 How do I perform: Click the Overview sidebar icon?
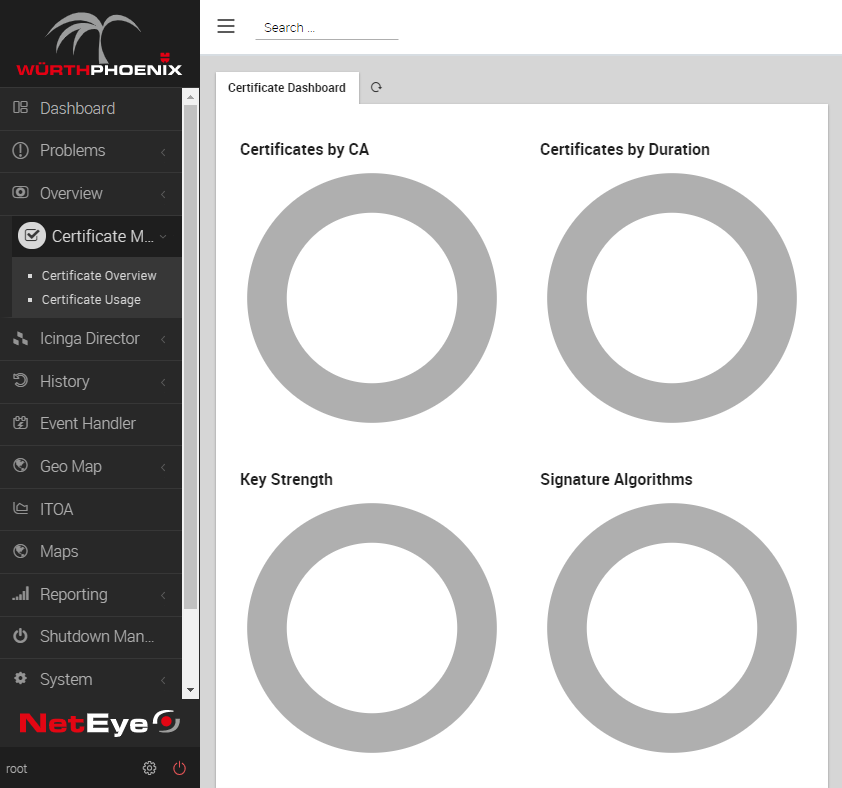[x=20, y=192]
